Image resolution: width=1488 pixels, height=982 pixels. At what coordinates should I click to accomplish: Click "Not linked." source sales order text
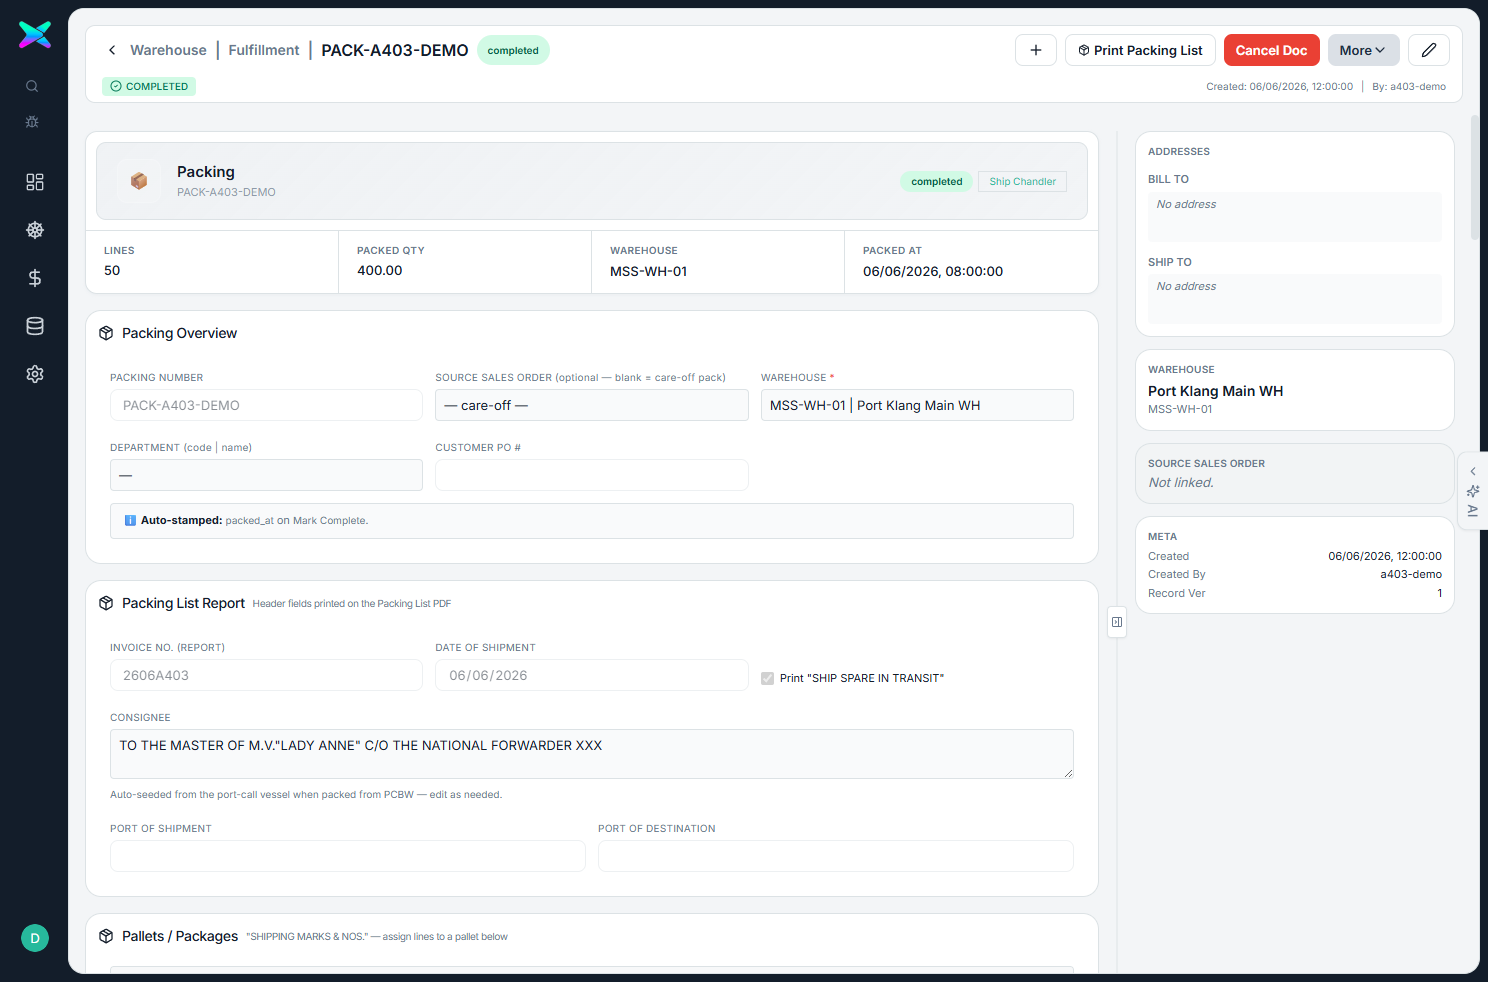click(1181, 482)
